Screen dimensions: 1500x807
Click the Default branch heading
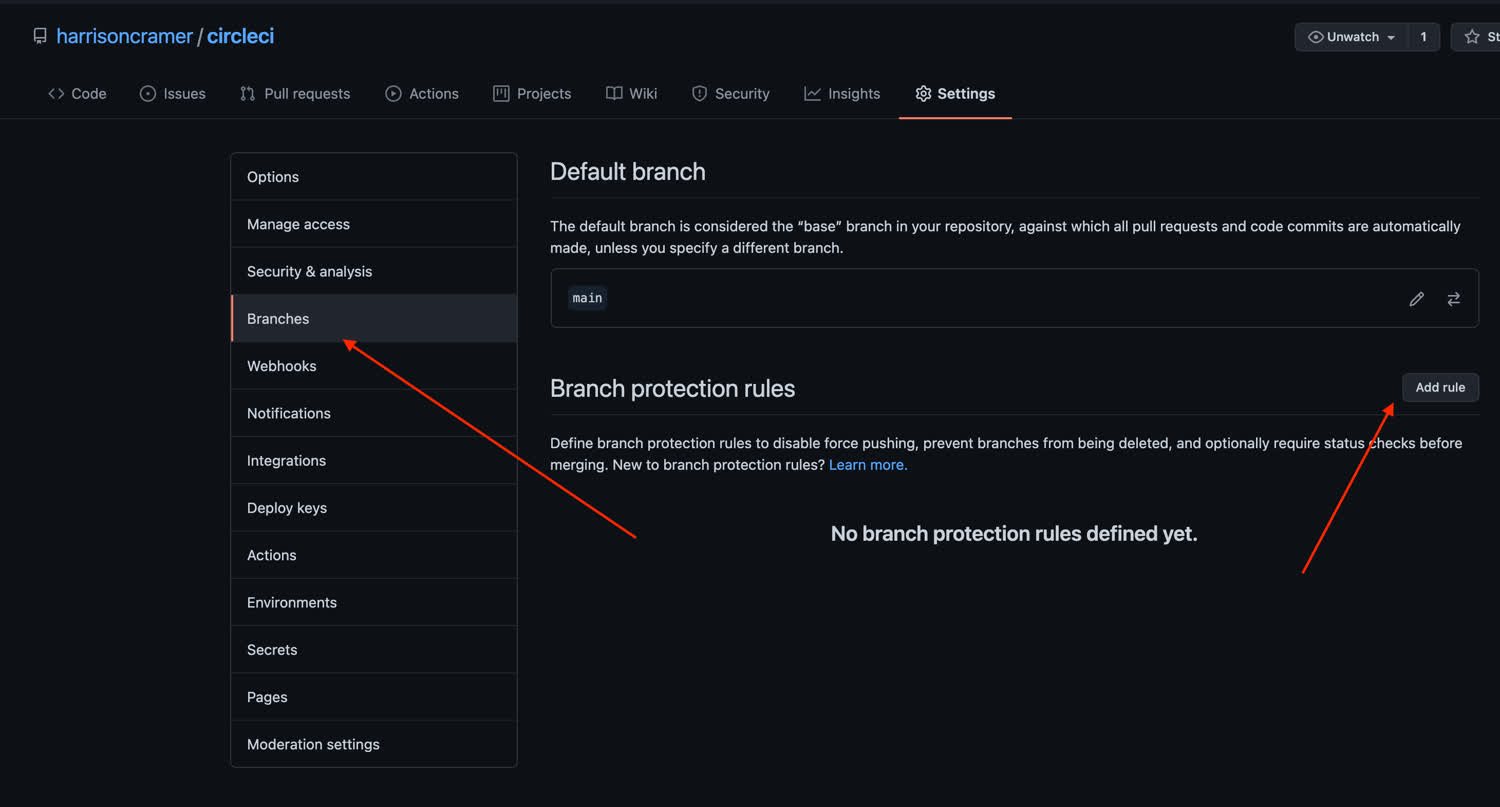tap(628, 172)
